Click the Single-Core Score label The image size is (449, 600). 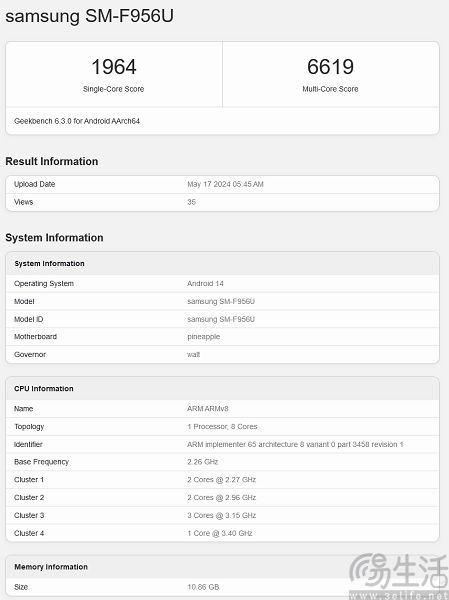(114, 89)
